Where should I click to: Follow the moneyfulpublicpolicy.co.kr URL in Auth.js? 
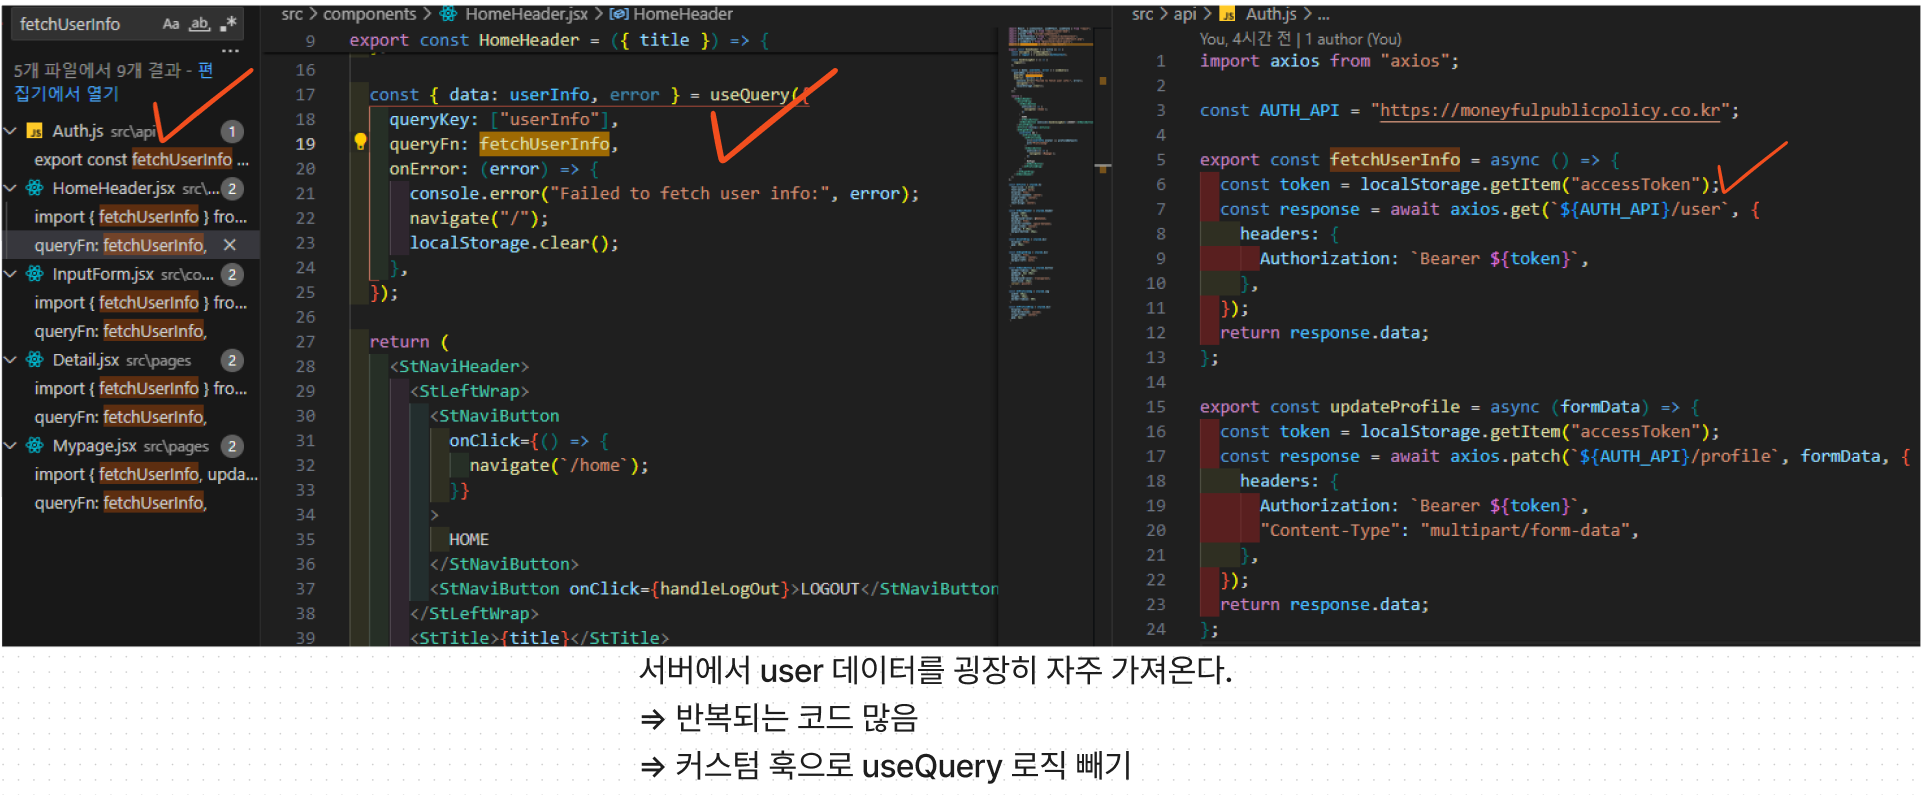[1550, 110]
